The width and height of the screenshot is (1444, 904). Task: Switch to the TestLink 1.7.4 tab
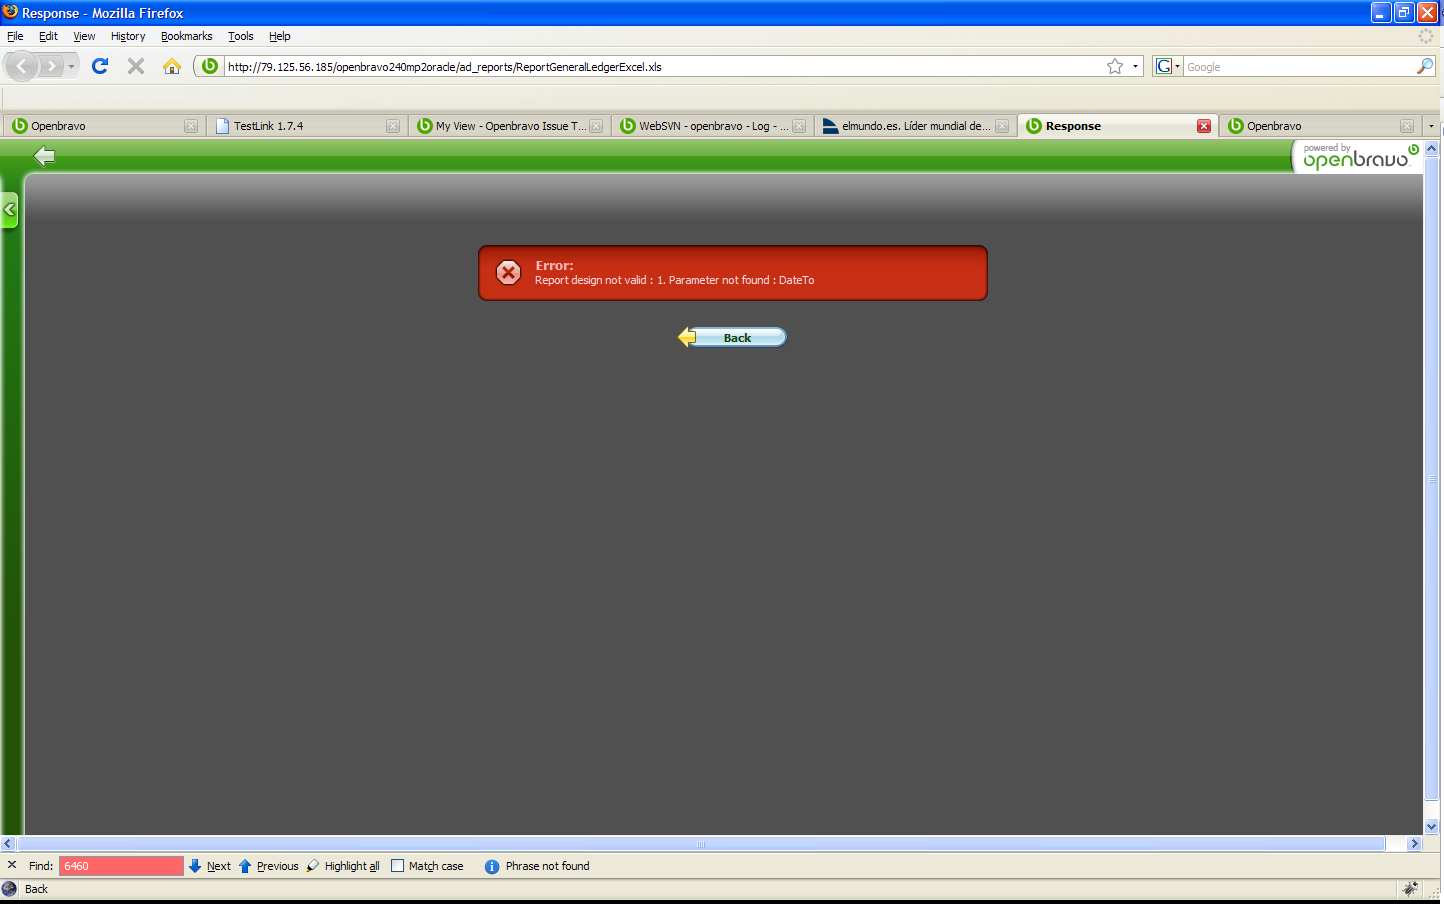(306, 126)
